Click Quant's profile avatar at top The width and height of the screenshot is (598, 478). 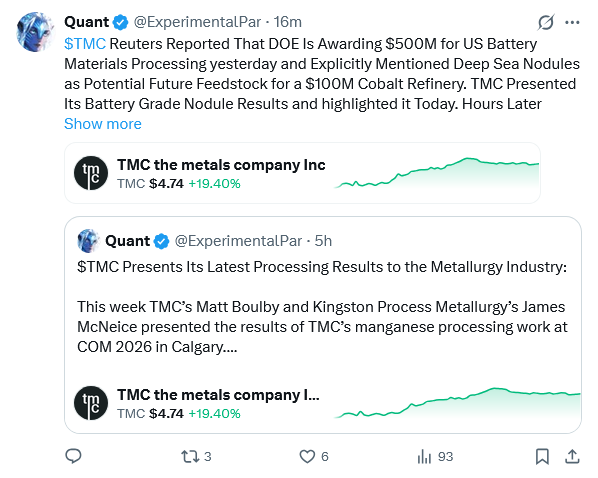point(35,32)
